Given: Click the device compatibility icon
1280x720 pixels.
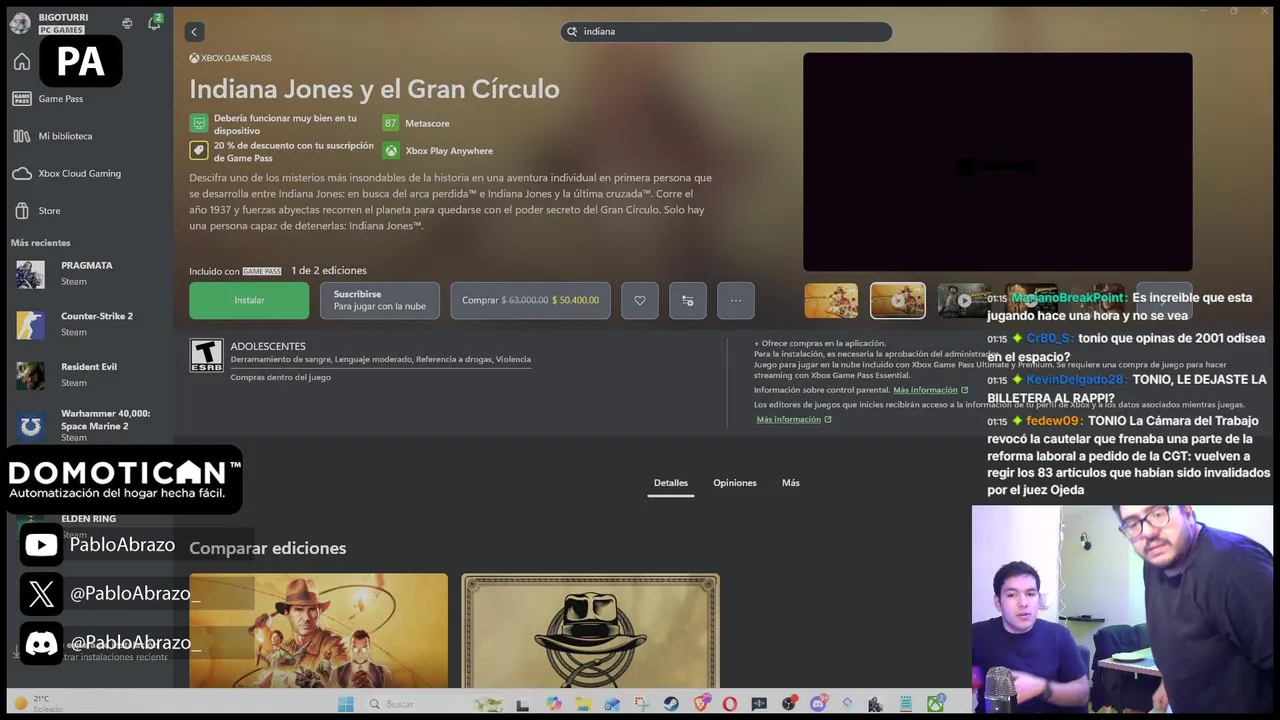Looking at the screenshot, I should point(198,123).
